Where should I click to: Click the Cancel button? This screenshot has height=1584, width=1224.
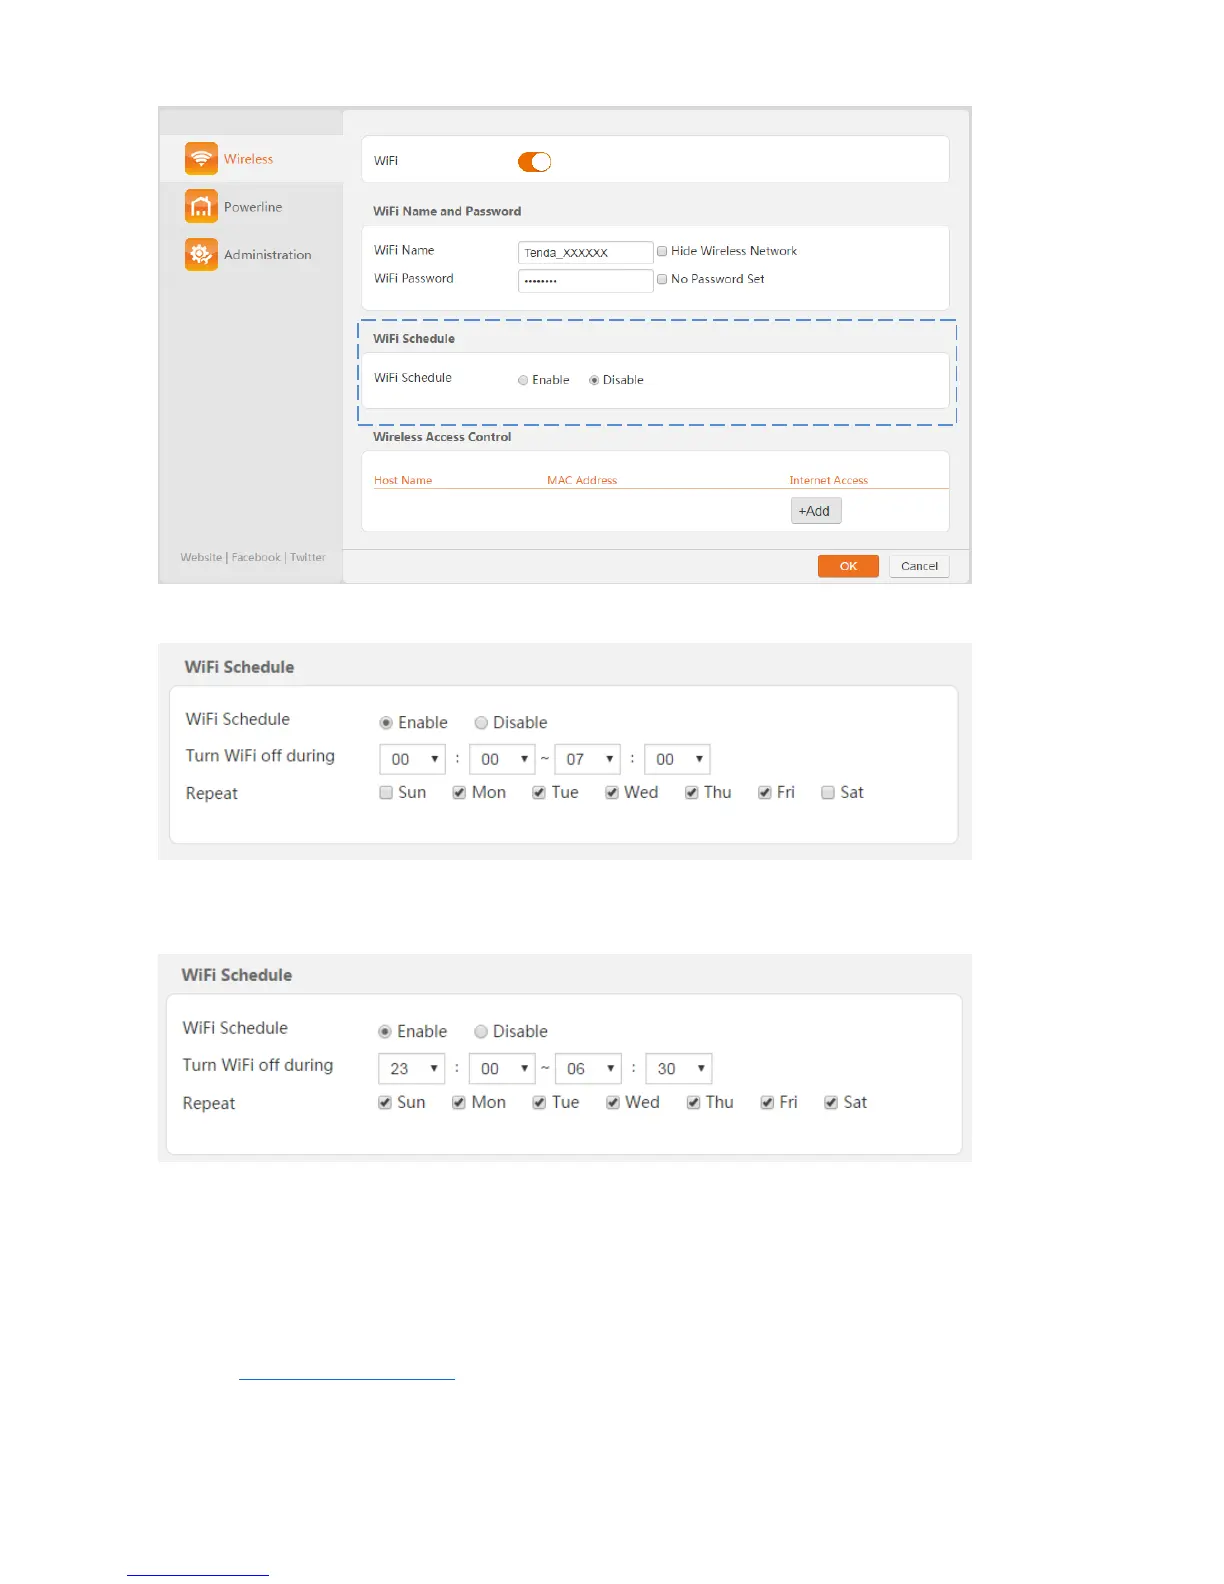tap(919, 566)
